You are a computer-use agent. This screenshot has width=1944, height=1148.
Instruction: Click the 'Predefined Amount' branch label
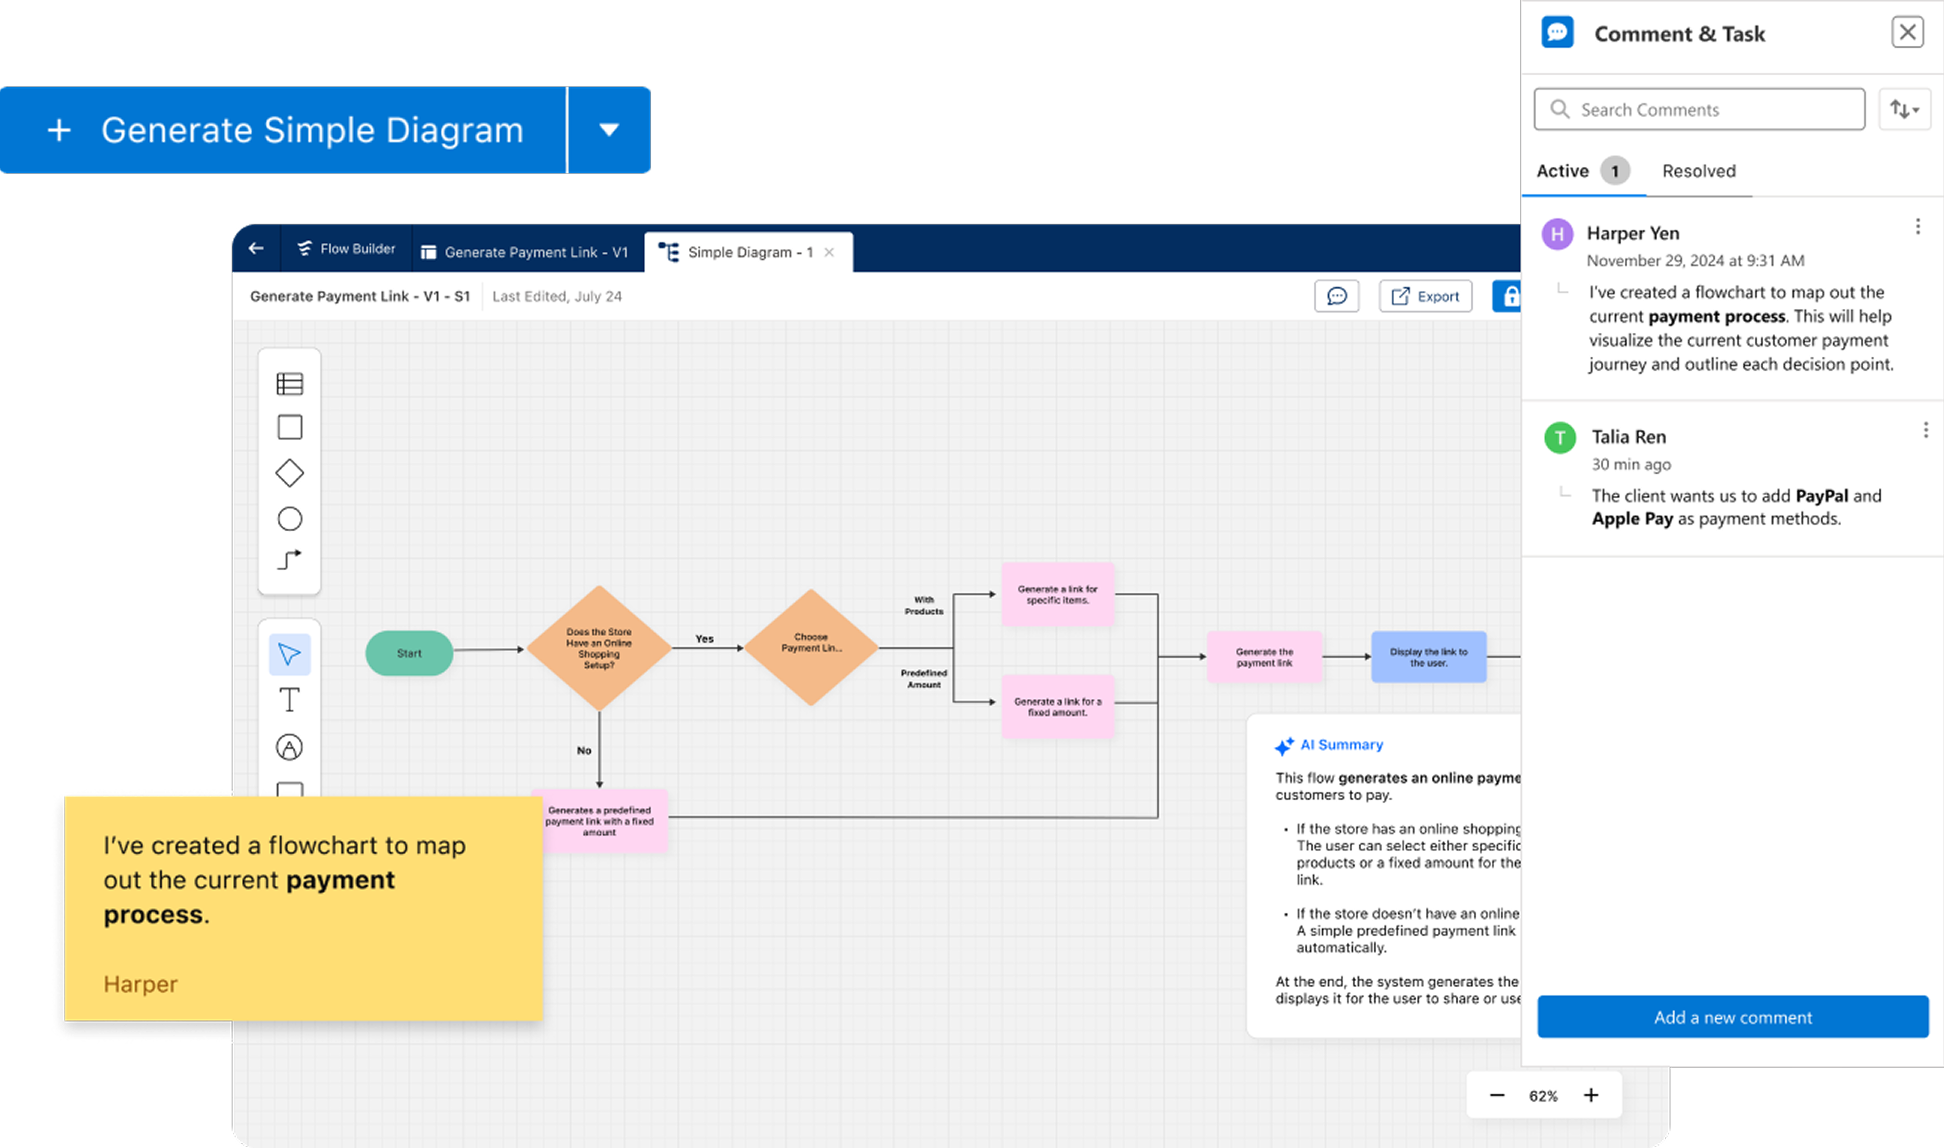coord(923,679)
